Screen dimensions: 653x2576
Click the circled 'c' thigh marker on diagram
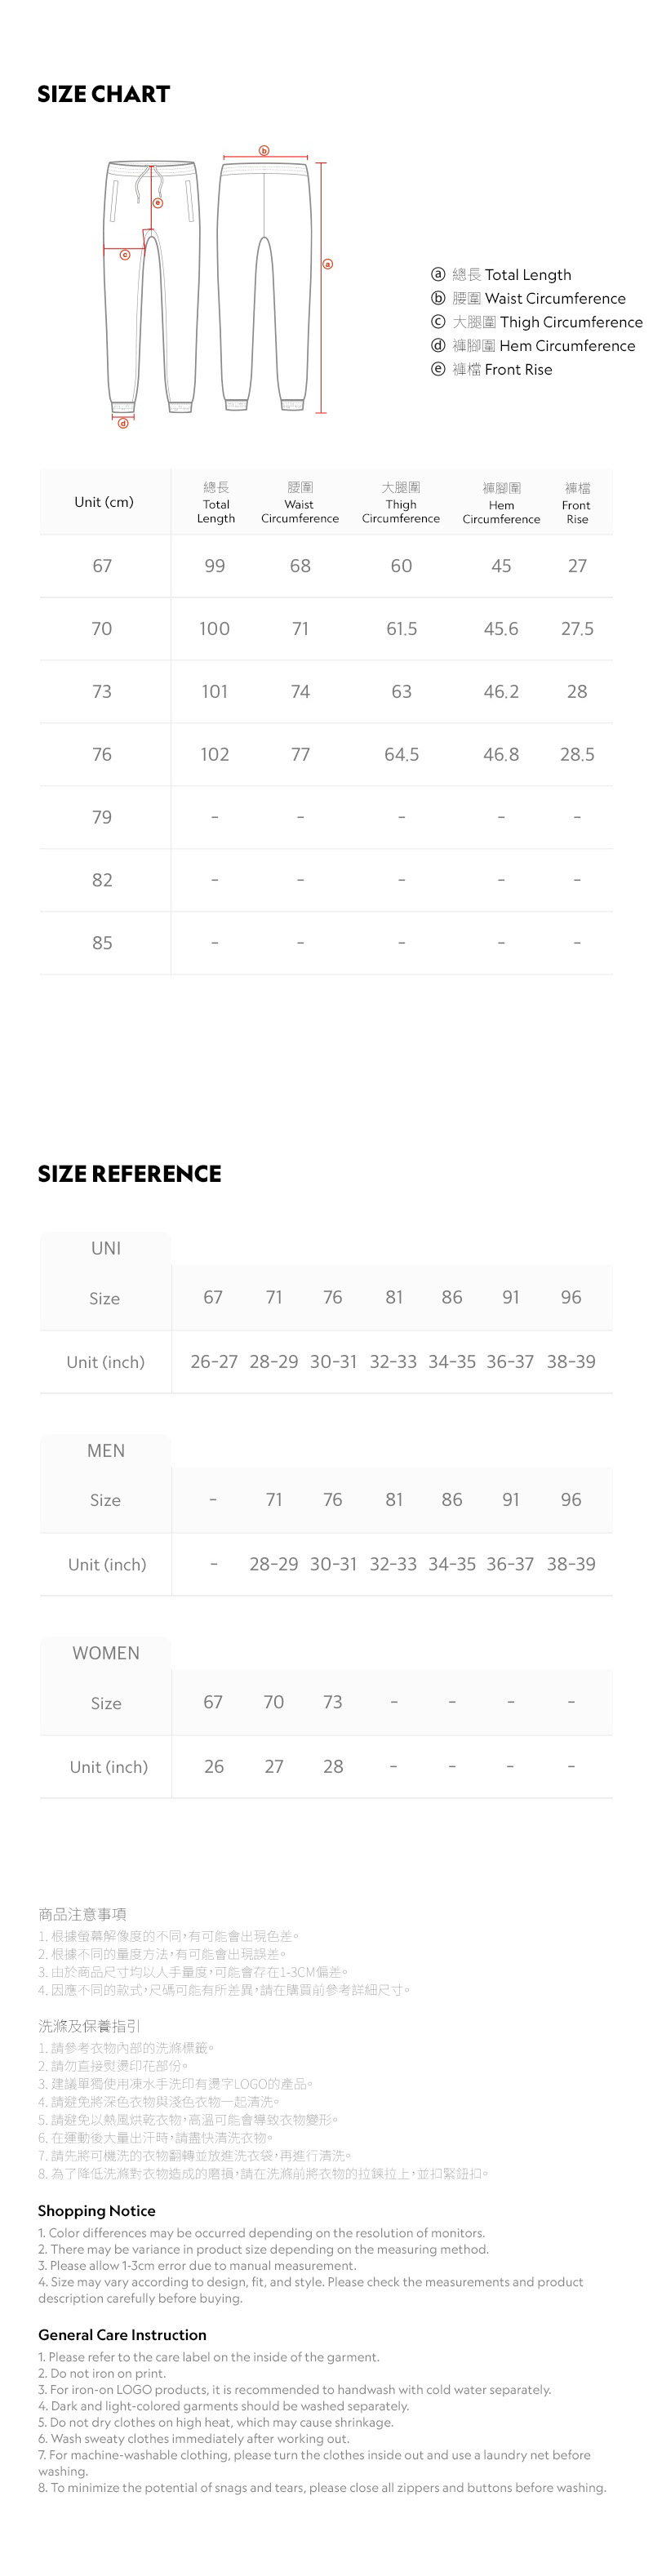point(125,255)
